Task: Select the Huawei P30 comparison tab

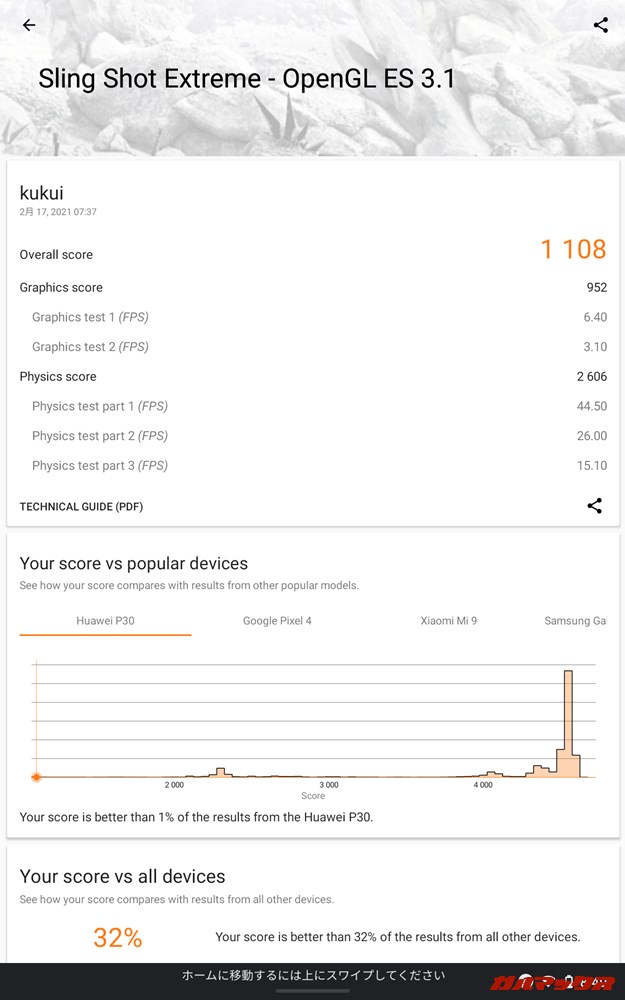Action: 104,620
